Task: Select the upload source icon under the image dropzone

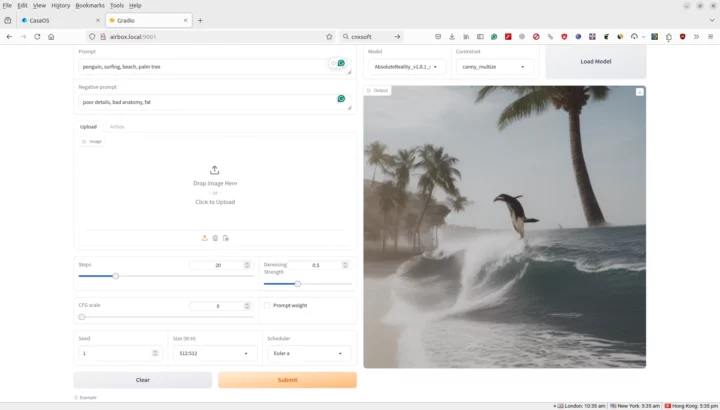Action: [205, 238]
